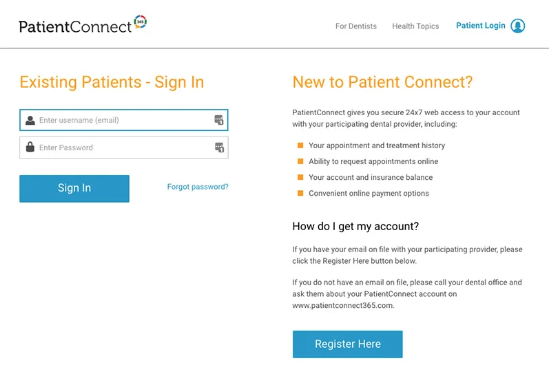Click the person icon in username field
Image resolution: width=551 pixels, height=387 pixels.
click(x=30, y=120)
